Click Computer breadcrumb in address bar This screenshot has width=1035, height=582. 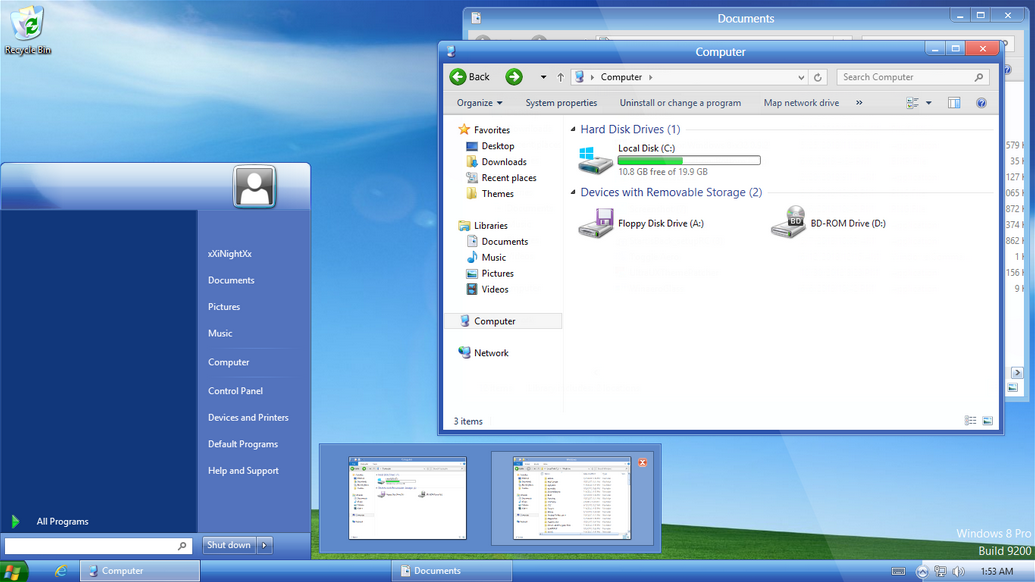click(x=620, y=77)
